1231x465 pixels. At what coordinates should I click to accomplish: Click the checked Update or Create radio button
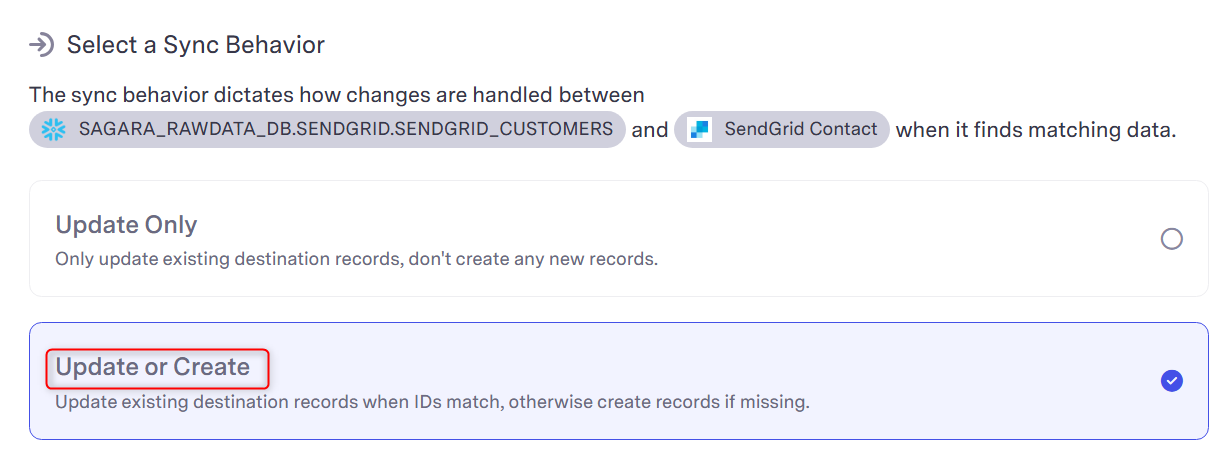coord(1171,381)
